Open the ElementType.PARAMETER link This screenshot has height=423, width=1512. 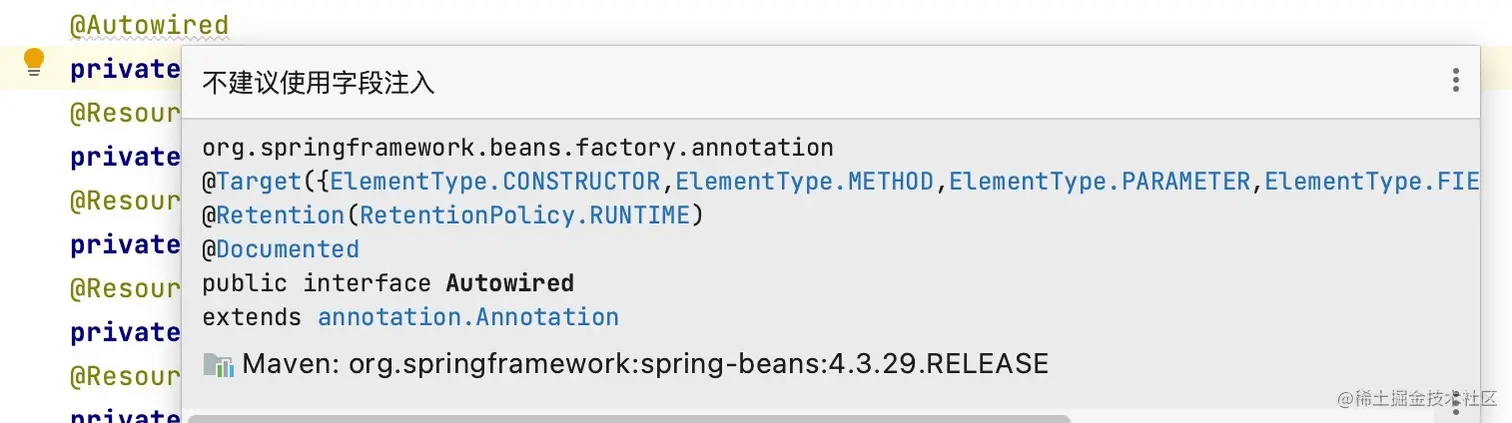pos(1099,182)
